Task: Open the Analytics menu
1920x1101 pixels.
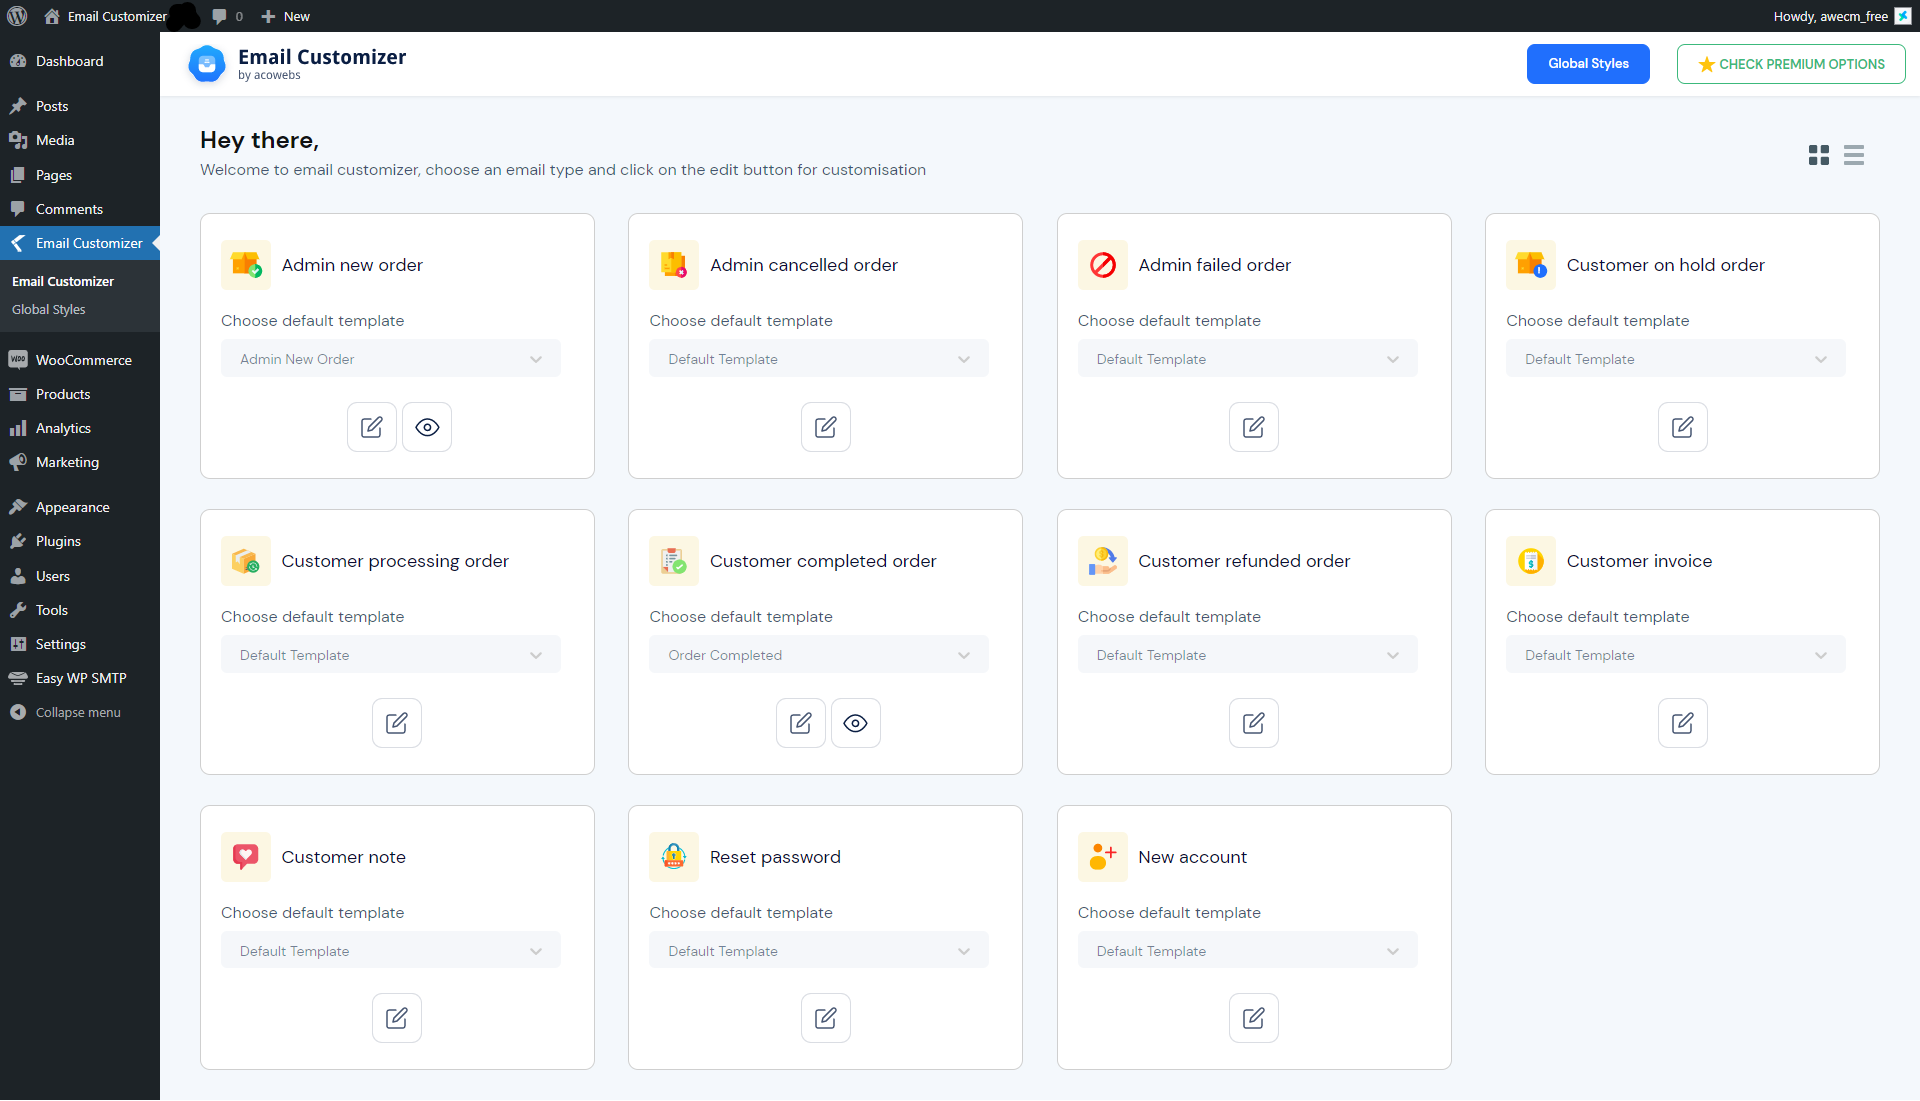Action: [80, 428]
